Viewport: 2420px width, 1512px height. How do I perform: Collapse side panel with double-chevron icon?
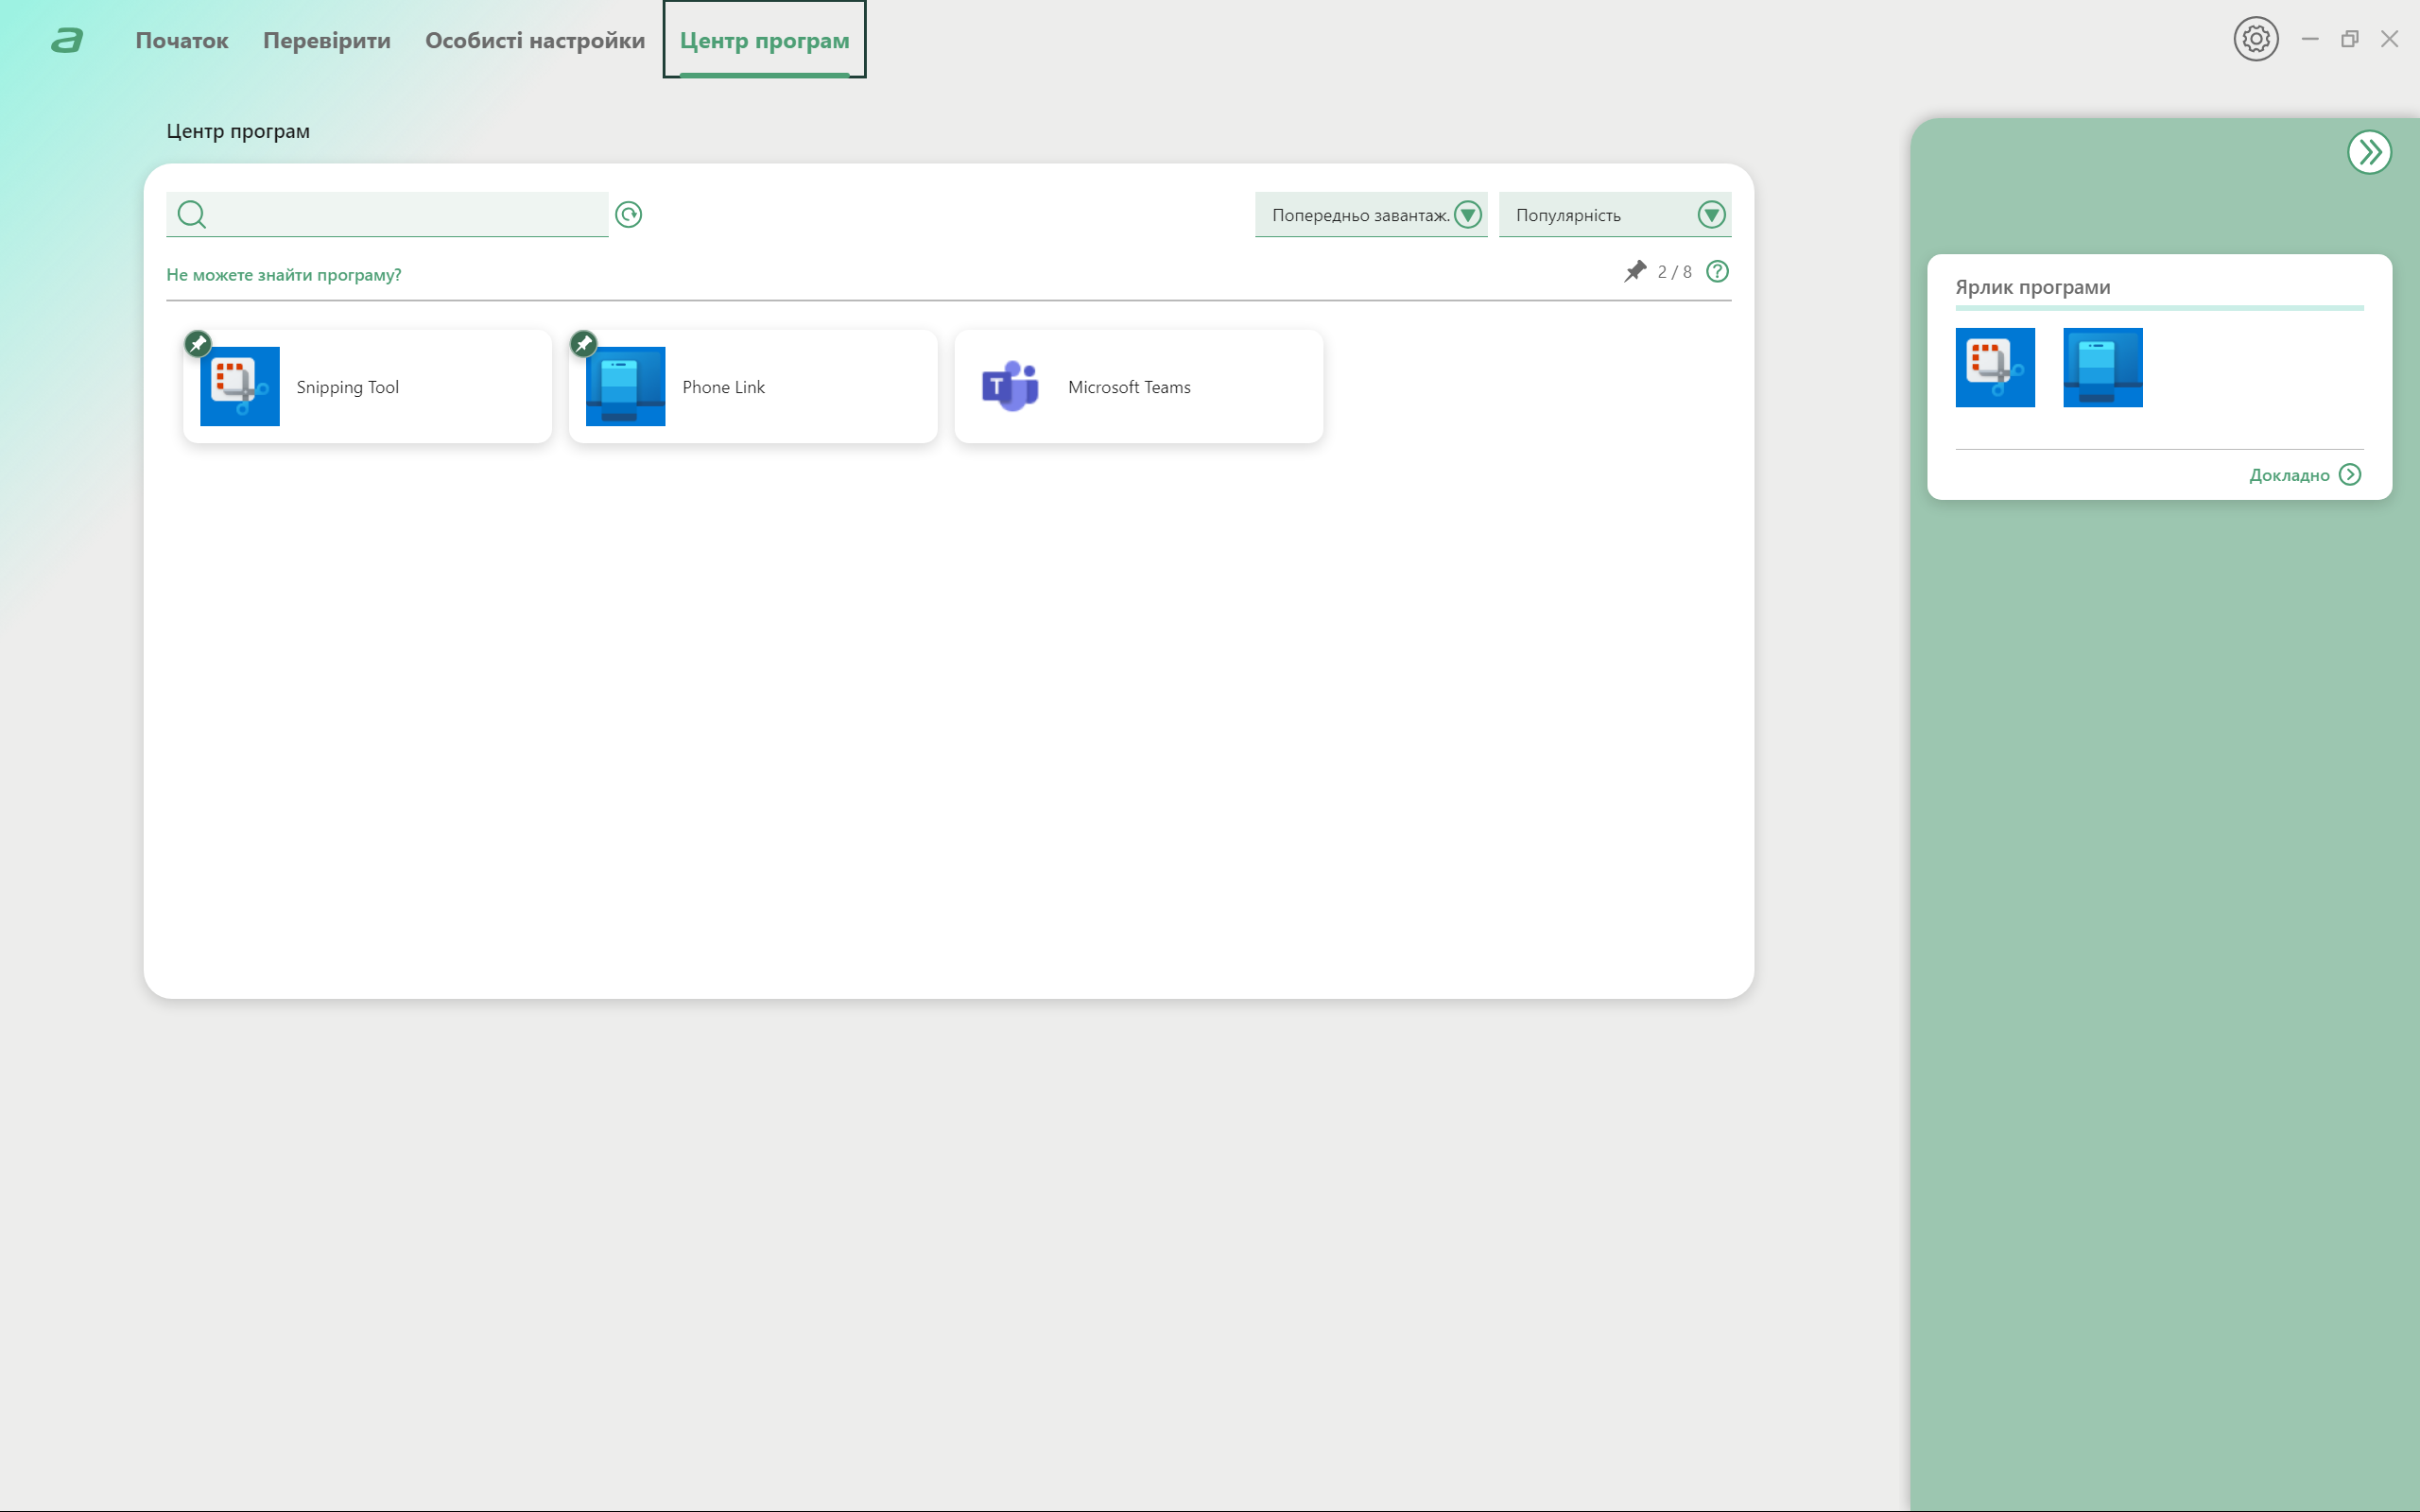pyautogui.click(x=2368, y=152)
